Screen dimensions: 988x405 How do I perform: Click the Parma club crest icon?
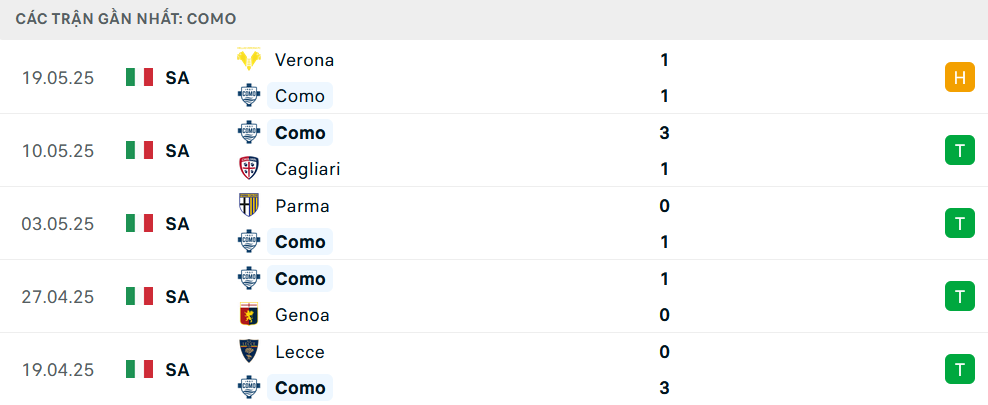[249, 205]
